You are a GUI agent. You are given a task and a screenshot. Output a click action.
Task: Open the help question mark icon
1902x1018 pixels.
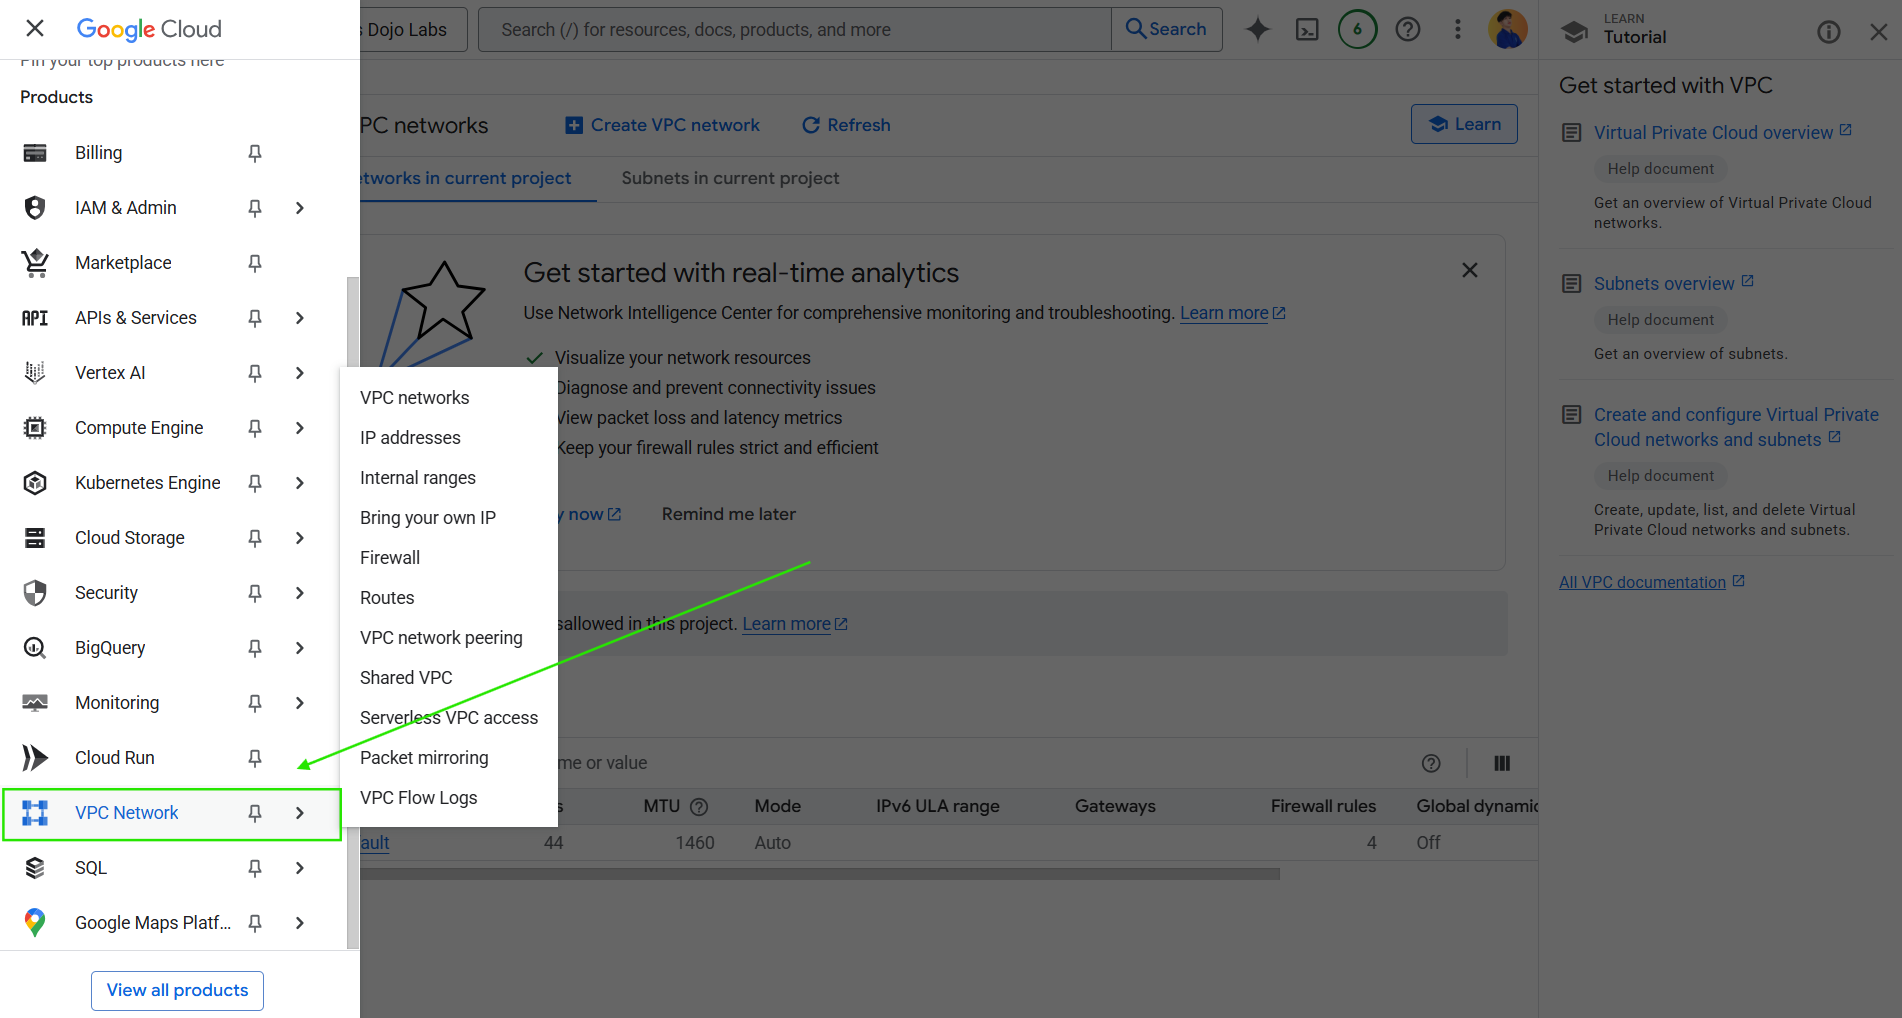(1407, 30)
